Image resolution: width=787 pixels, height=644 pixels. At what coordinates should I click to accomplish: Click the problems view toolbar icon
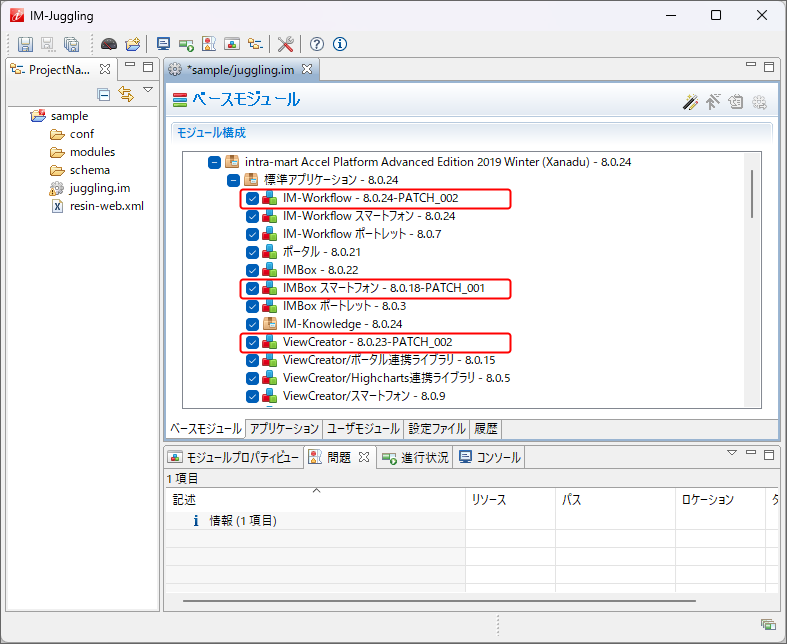click(x=209, y=44)
